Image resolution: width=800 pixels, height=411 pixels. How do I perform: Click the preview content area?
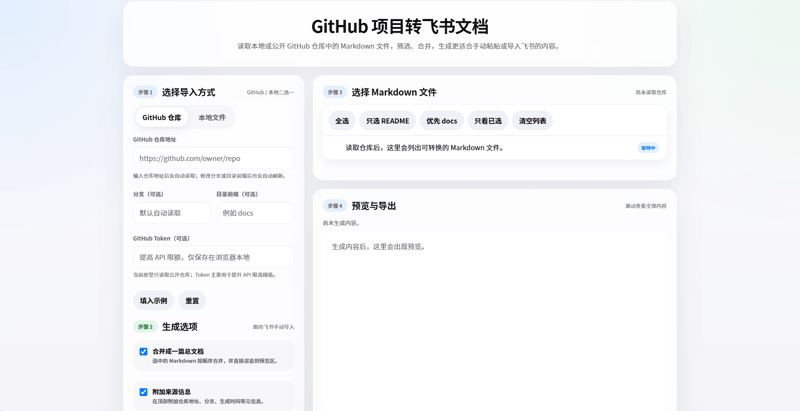494,321
